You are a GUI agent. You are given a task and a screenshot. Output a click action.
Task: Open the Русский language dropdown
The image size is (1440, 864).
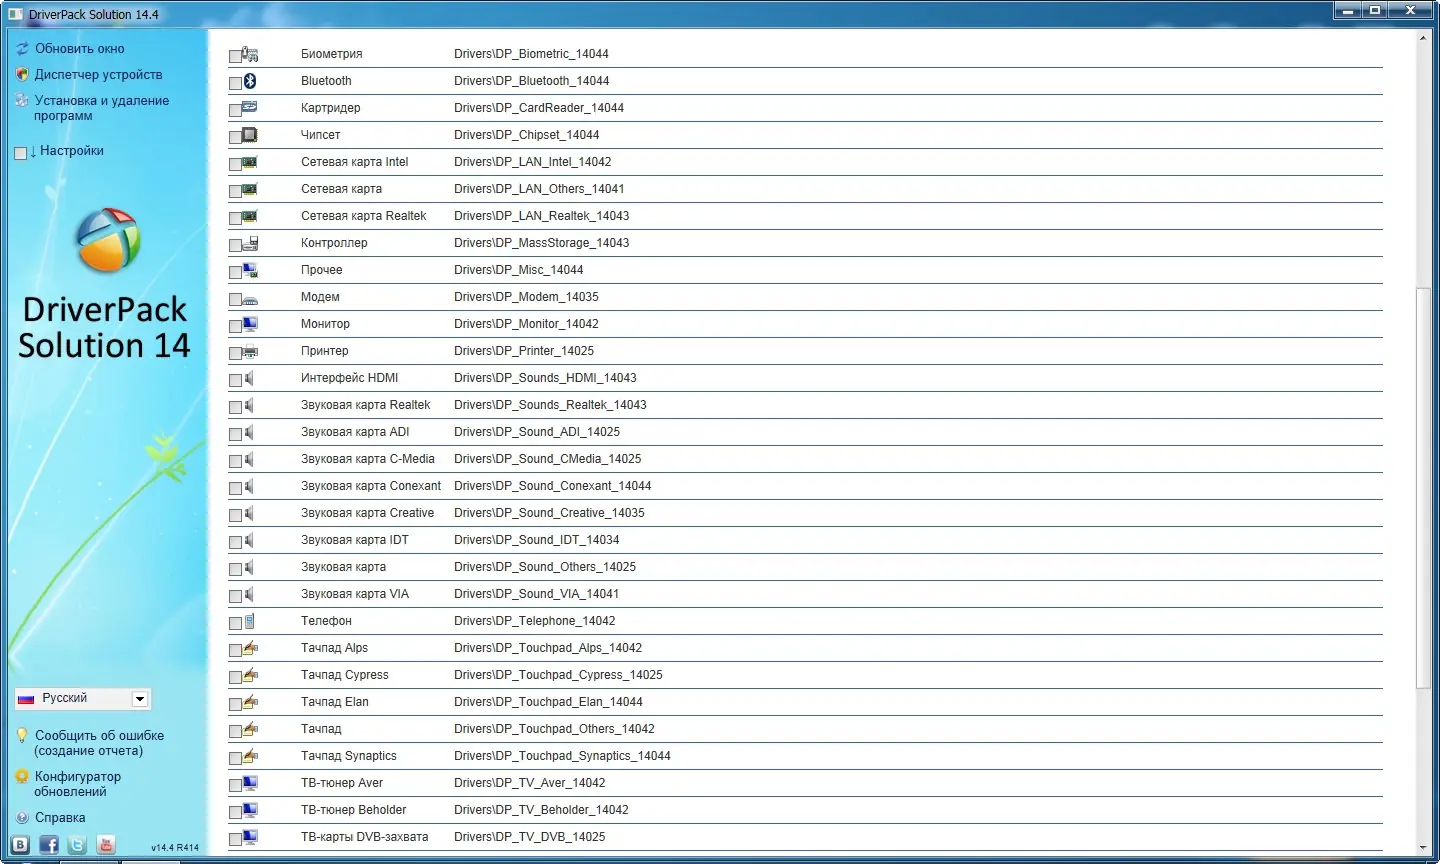click(82, 698)
